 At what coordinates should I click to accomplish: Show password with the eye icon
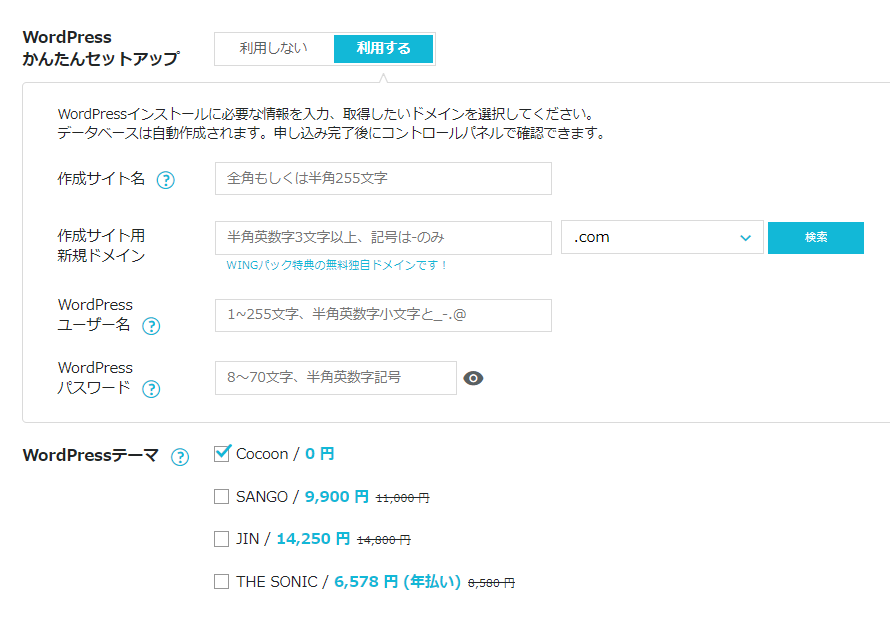(473, 378)
